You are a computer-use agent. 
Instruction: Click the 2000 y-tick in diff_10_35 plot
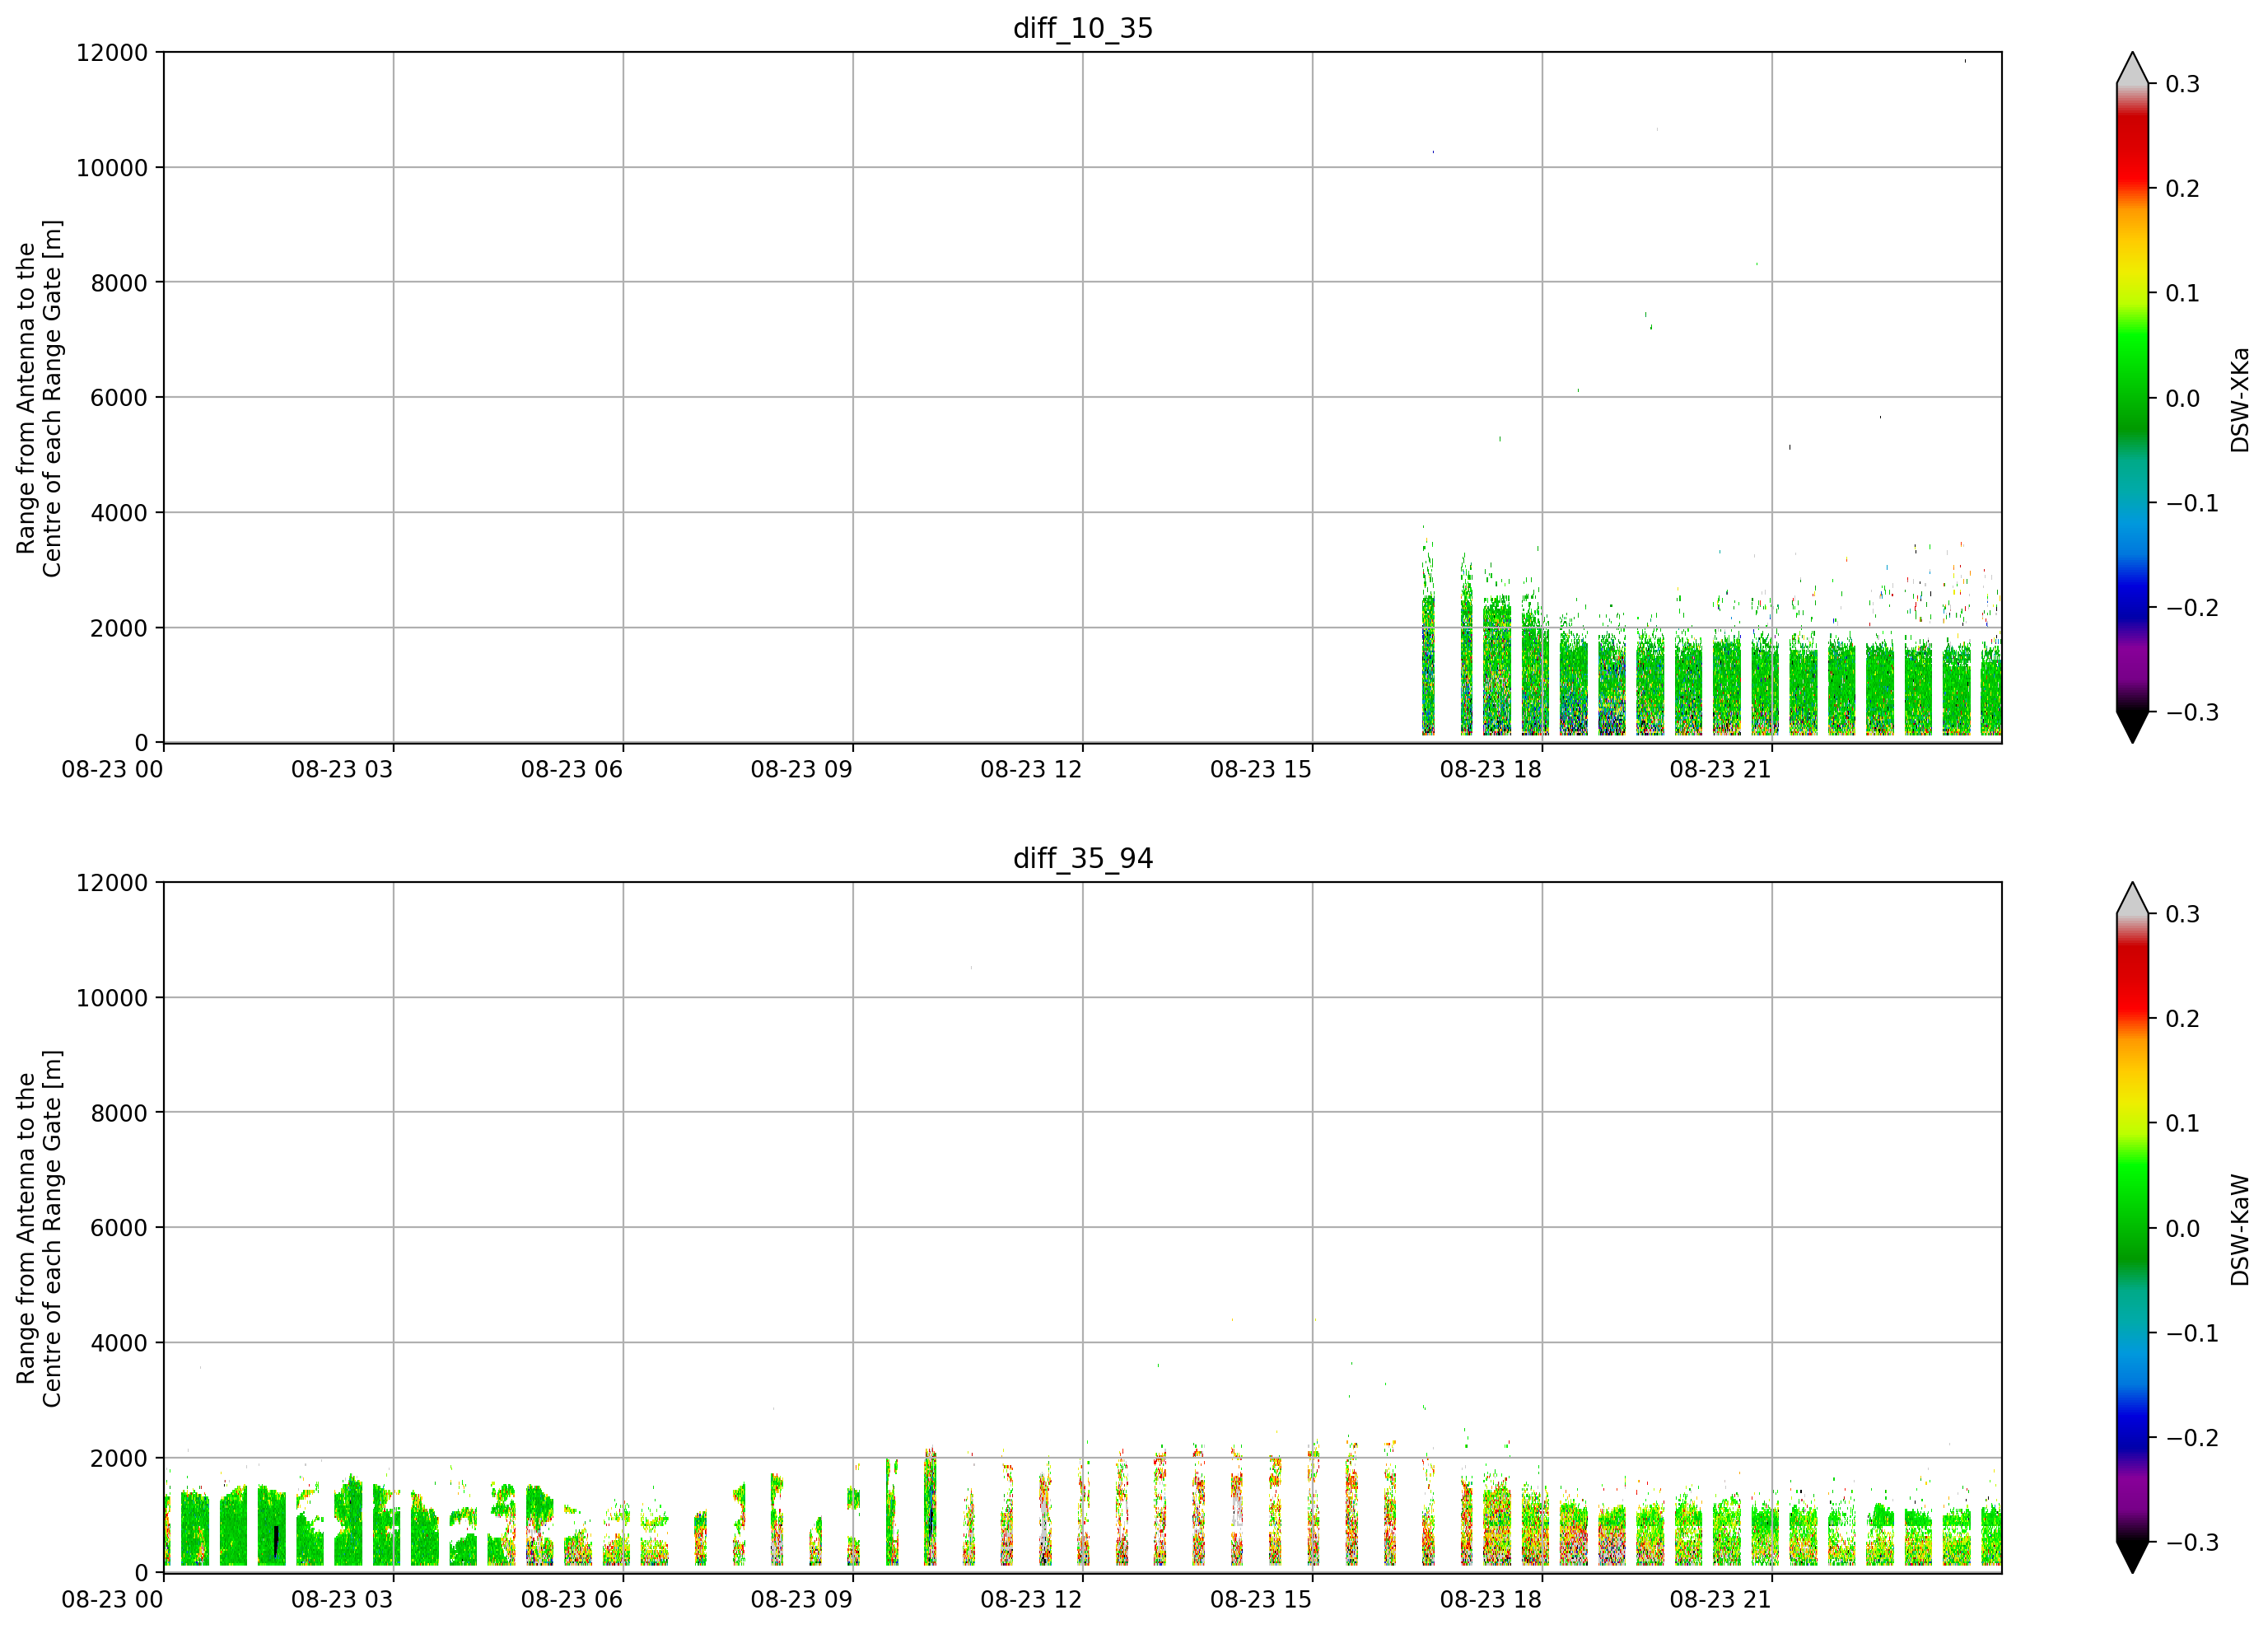[x=119, y=628]
